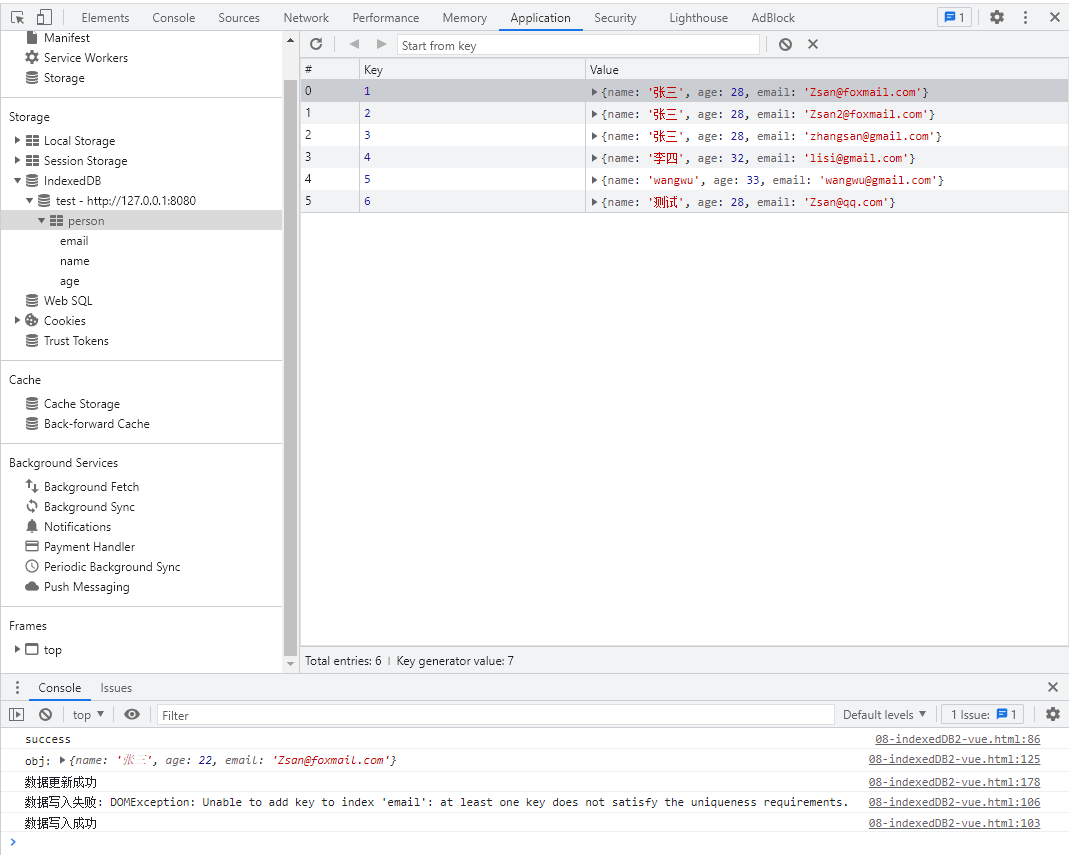
Task: Expand the wangwu record value
Action: tap(594, 180)
